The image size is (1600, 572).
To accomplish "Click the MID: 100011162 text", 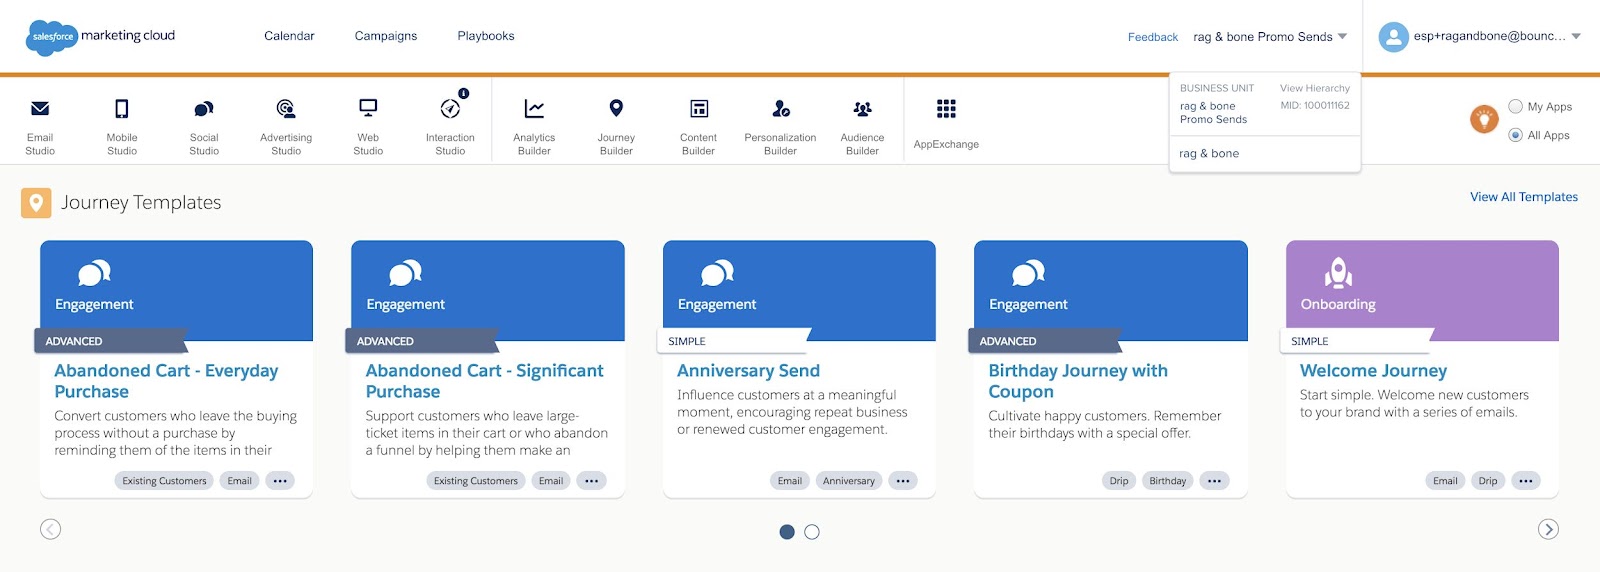I will 1315,105.
